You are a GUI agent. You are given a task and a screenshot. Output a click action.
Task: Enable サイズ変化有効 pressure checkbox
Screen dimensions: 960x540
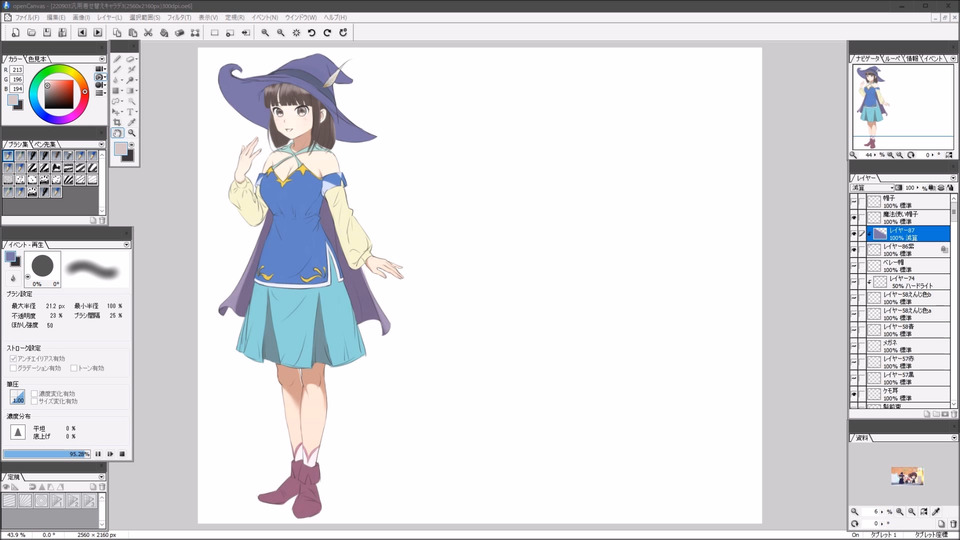pos(34,401)
